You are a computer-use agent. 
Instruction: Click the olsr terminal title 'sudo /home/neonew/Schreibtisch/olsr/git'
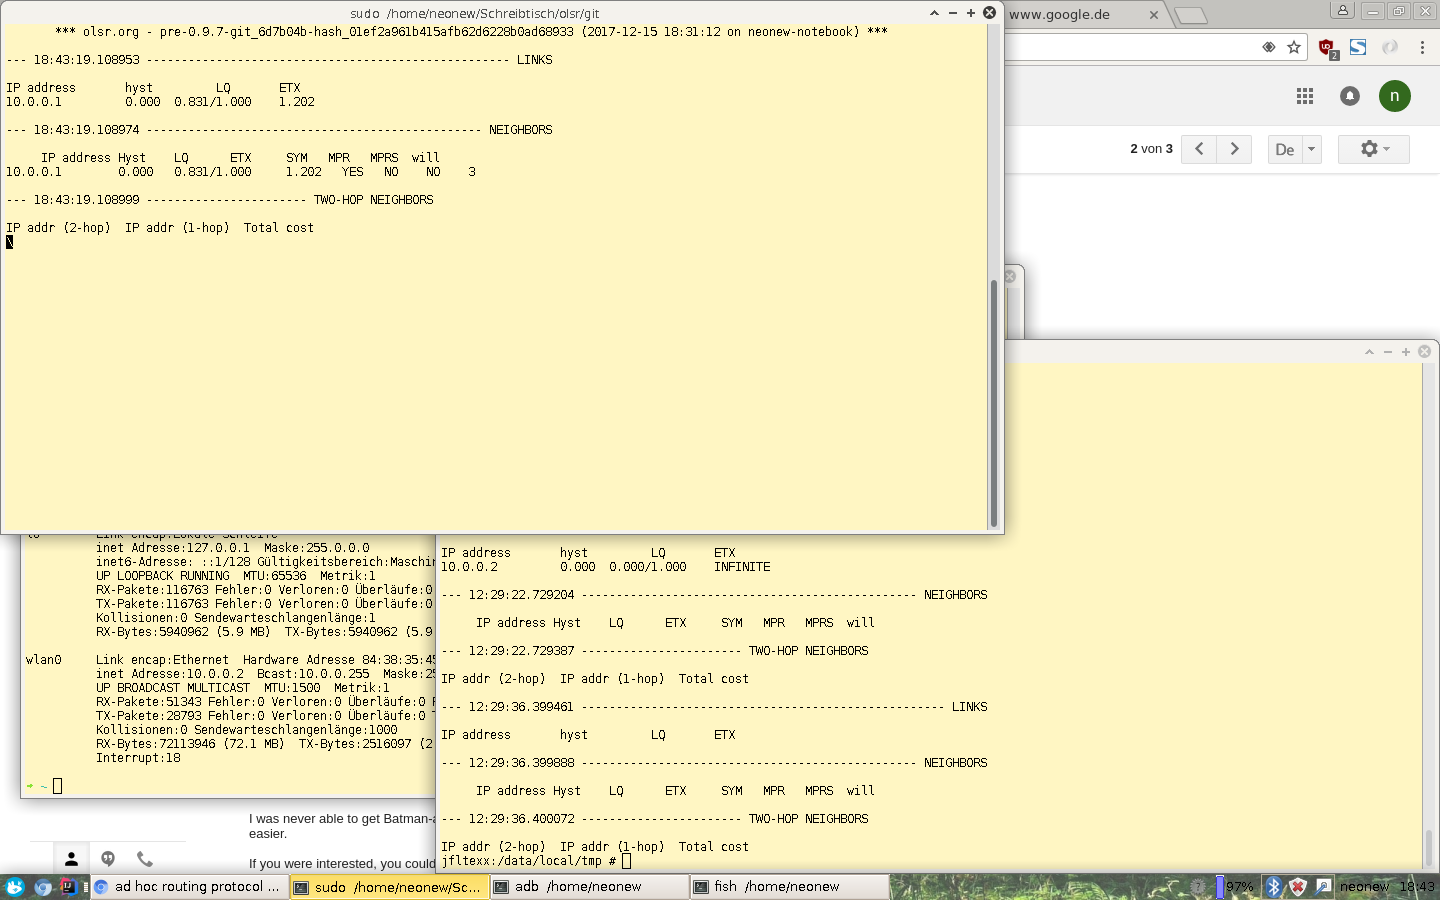[x=475, y=14]
